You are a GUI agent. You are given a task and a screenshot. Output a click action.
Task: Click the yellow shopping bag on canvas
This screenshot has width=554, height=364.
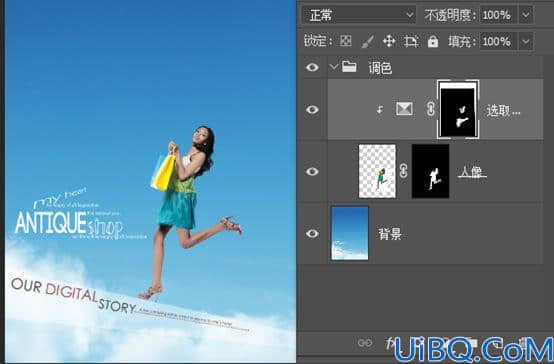[x=163, y=172]
